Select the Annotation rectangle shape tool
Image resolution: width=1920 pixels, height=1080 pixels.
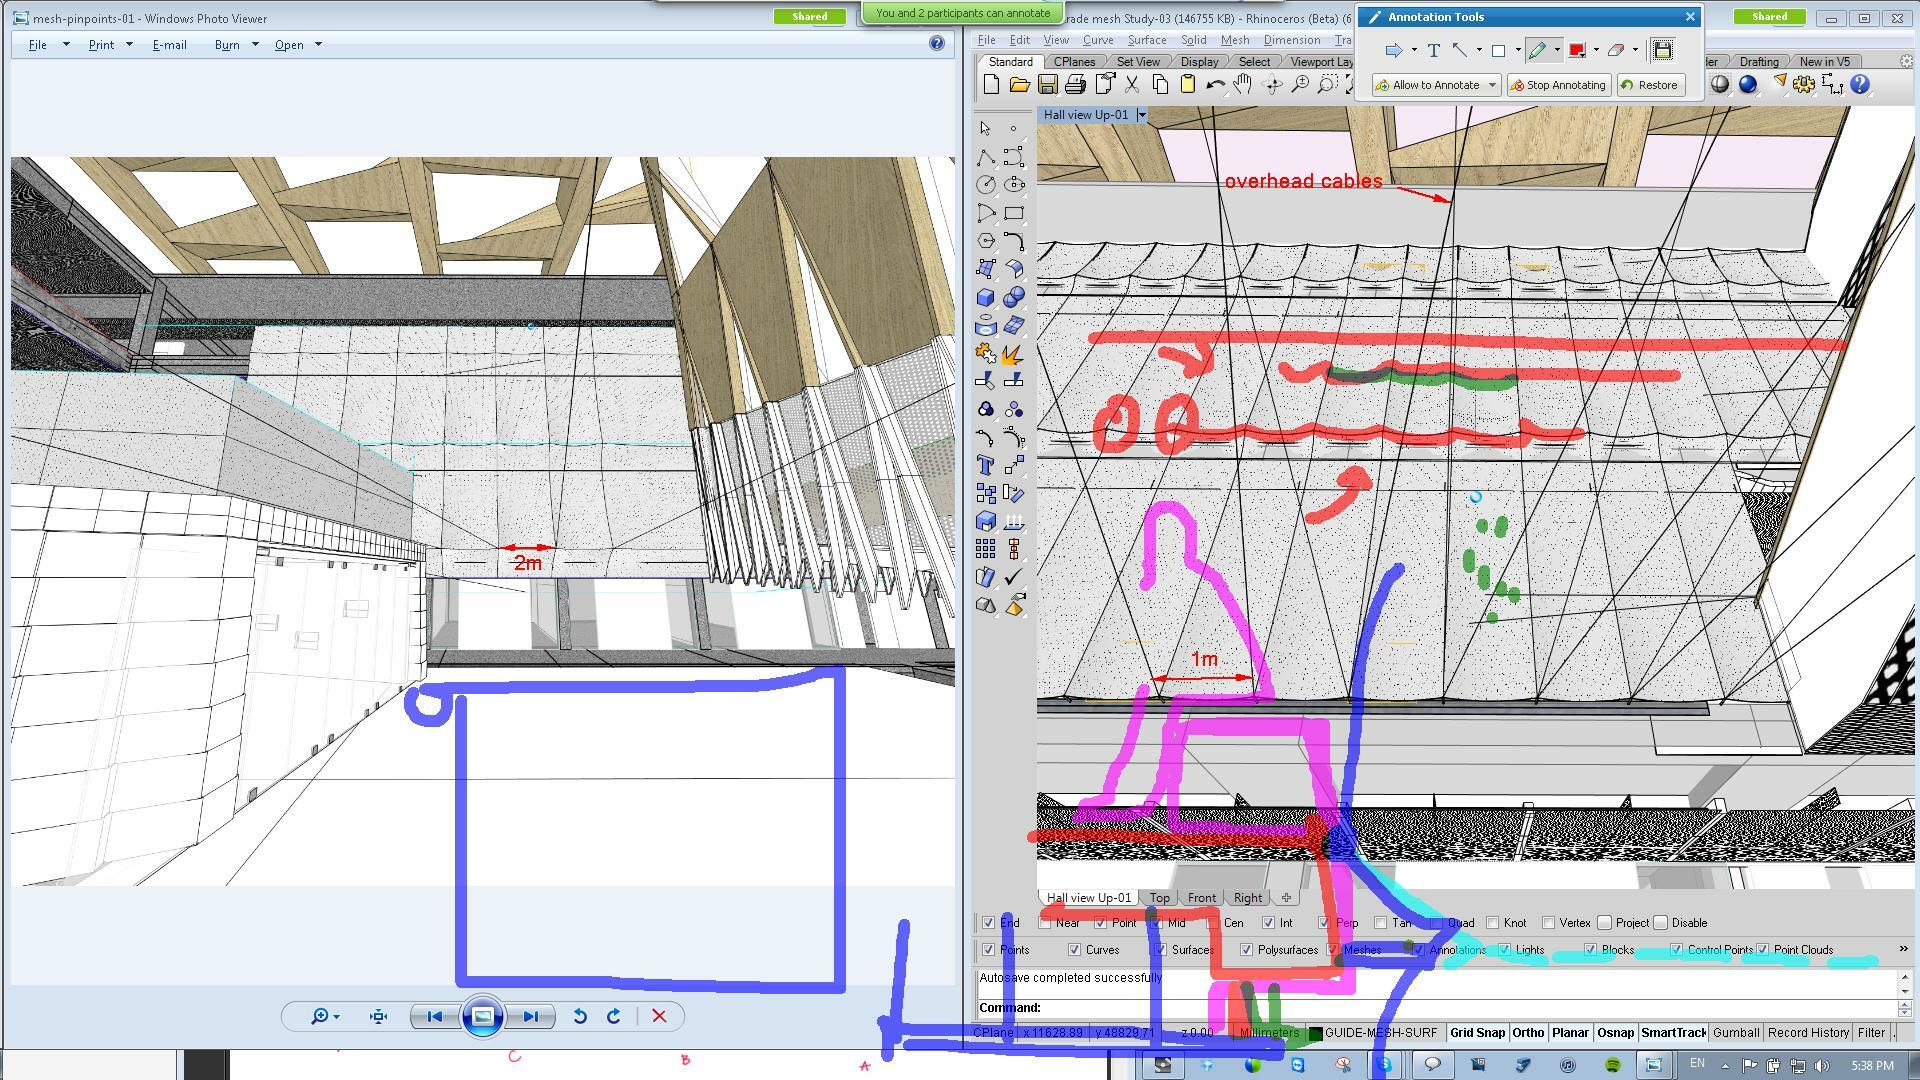click(x=1498, y=50)
